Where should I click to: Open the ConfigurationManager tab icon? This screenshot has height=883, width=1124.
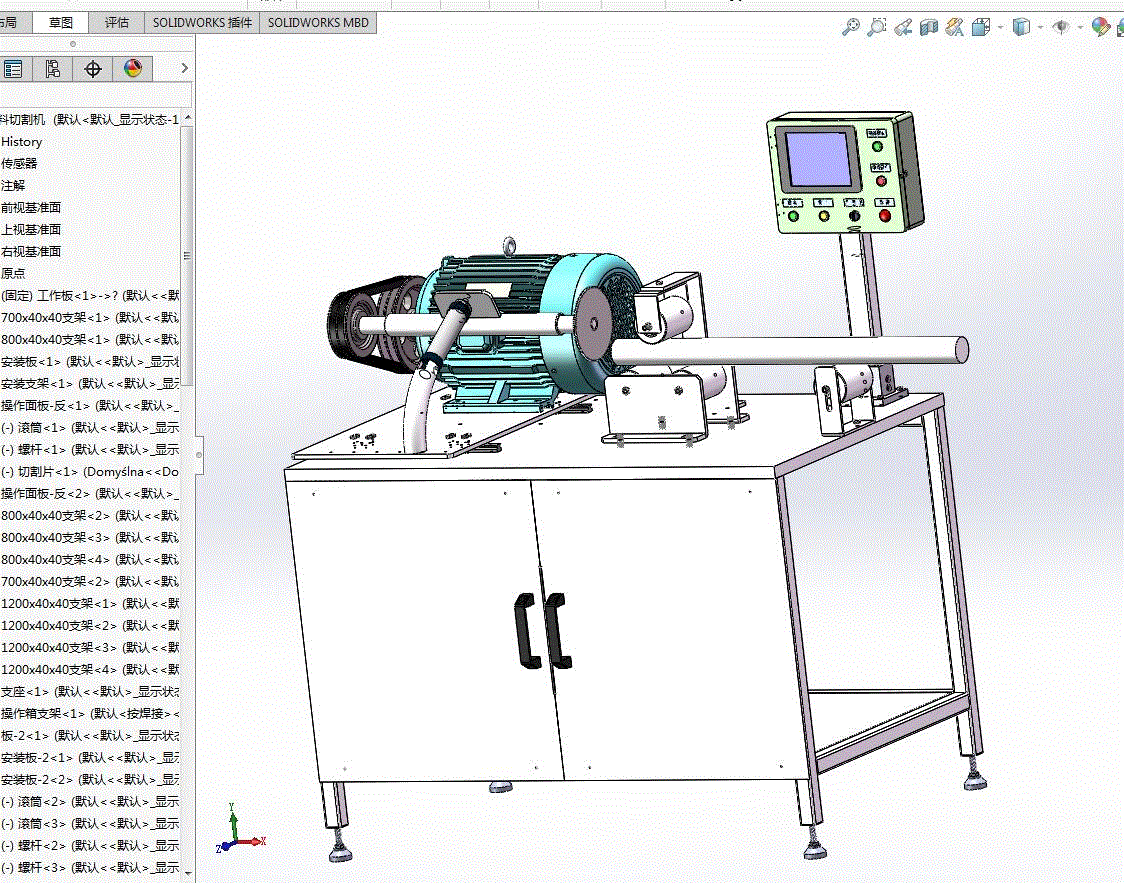(52, 69)
